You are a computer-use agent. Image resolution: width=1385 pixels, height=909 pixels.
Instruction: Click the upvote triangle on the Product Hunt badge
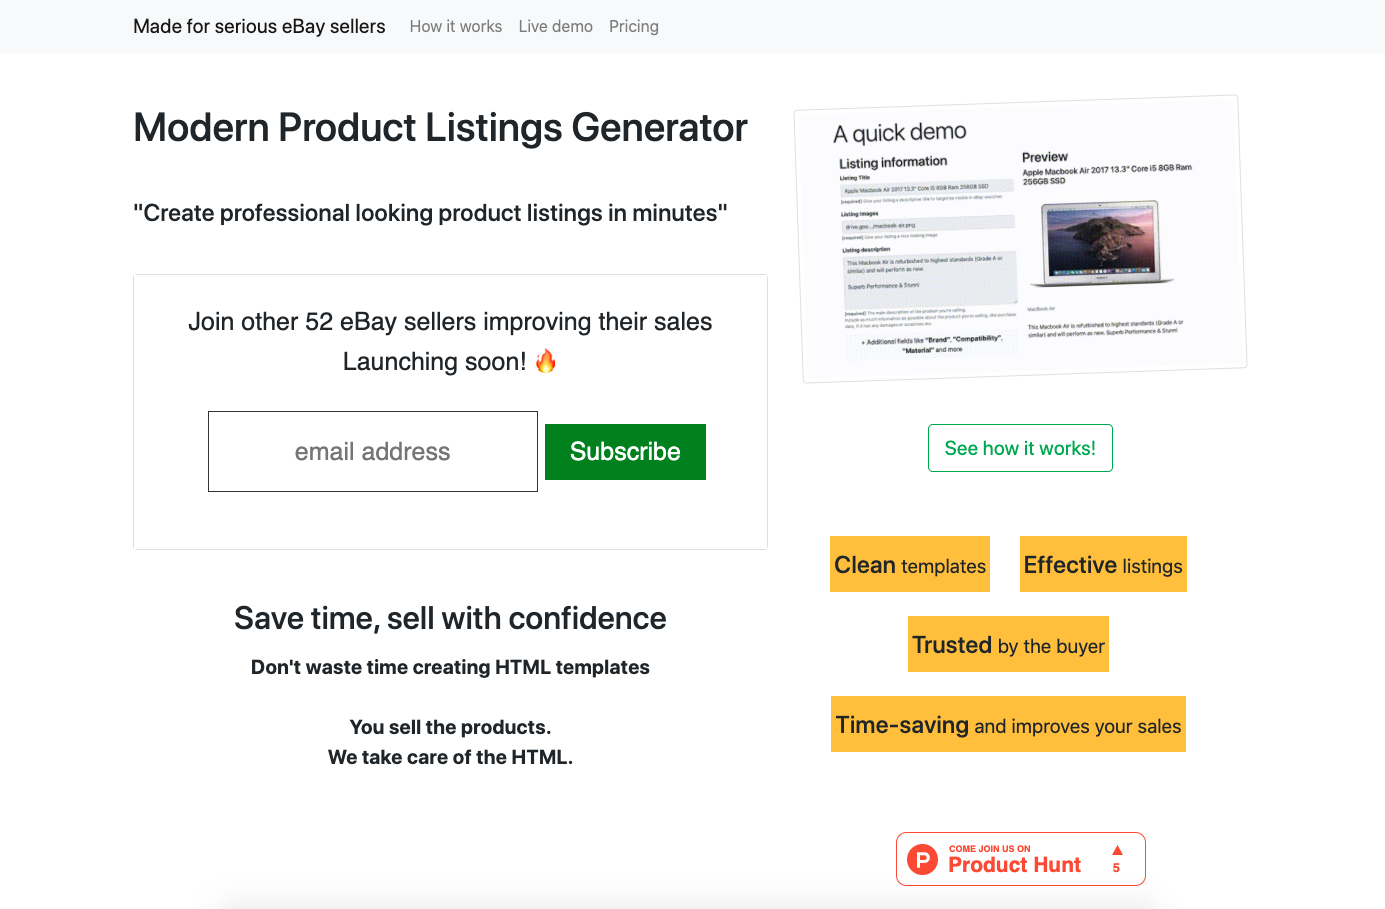[x=1115, y=851]
